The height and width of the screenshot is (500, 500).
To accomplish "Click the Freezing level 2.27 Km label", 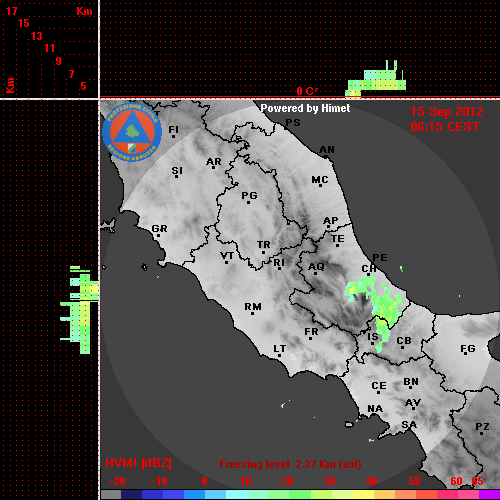I will pyautogui.click(x=290, y=464).
